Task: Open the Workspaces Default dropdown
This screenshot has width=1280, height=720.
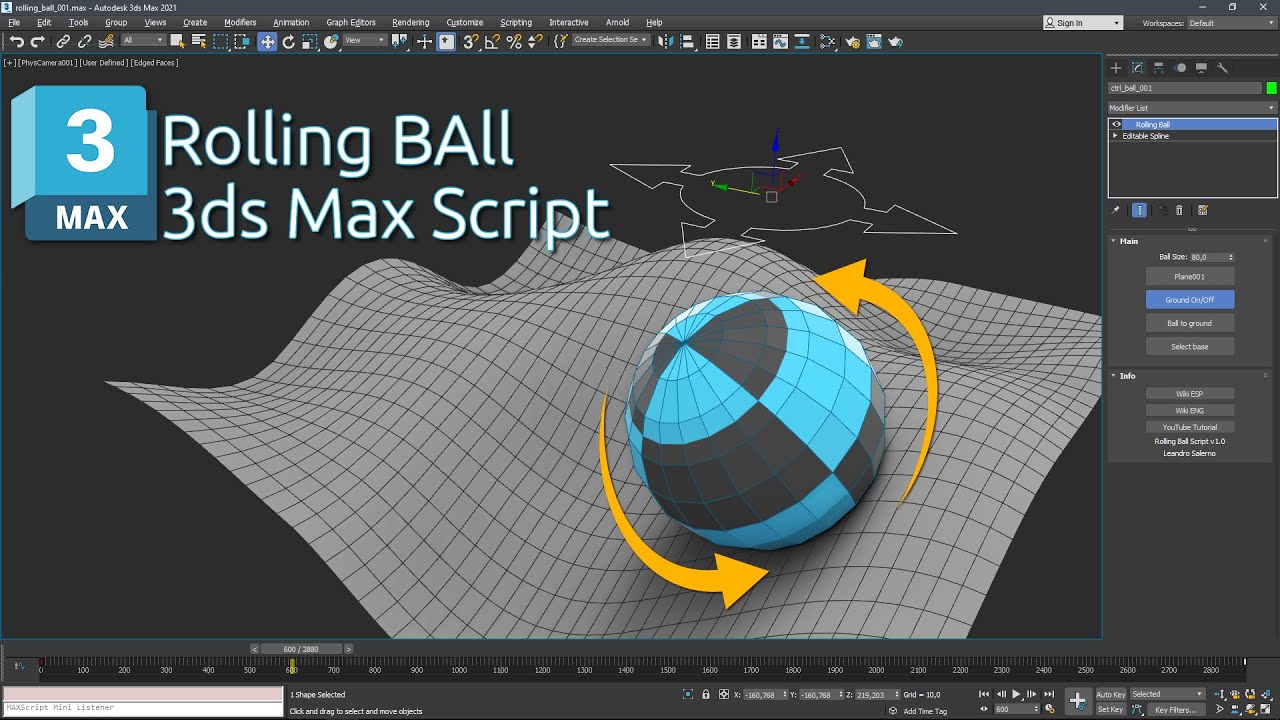Action: point(1232,23)
